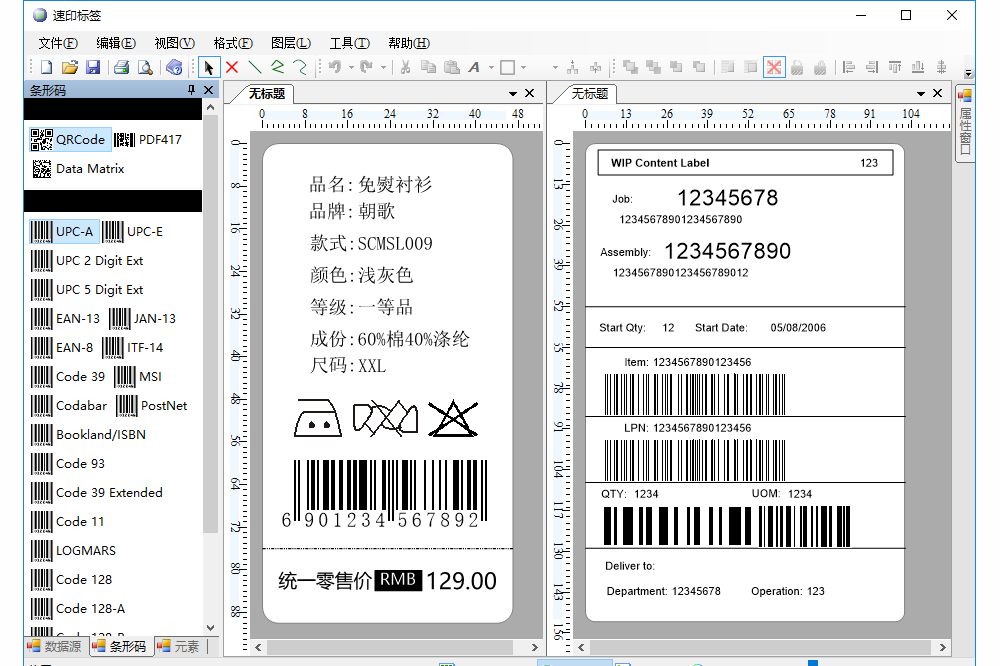The width and height of the screenshot is (1000, 666).
Task: Open the toolbar overflow options arrow
Action: coord(967,73)
